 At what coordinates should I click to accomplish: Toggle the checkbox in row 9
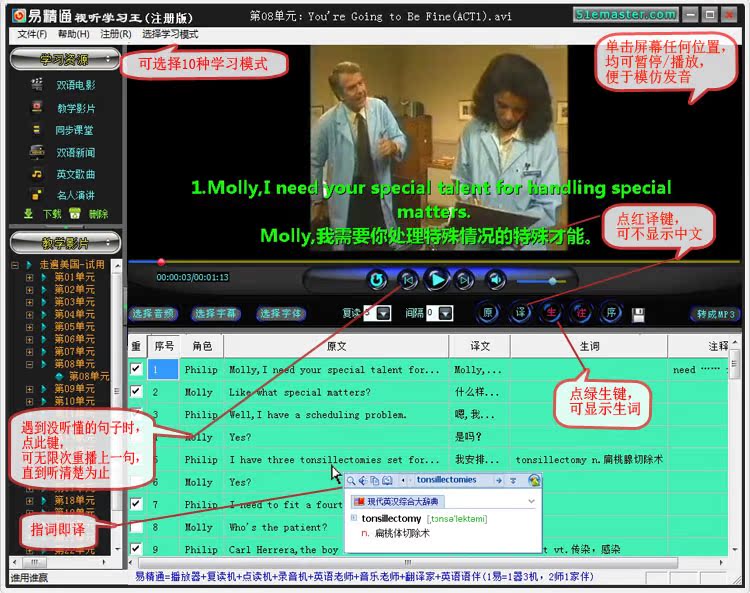(x=136, y=549)
